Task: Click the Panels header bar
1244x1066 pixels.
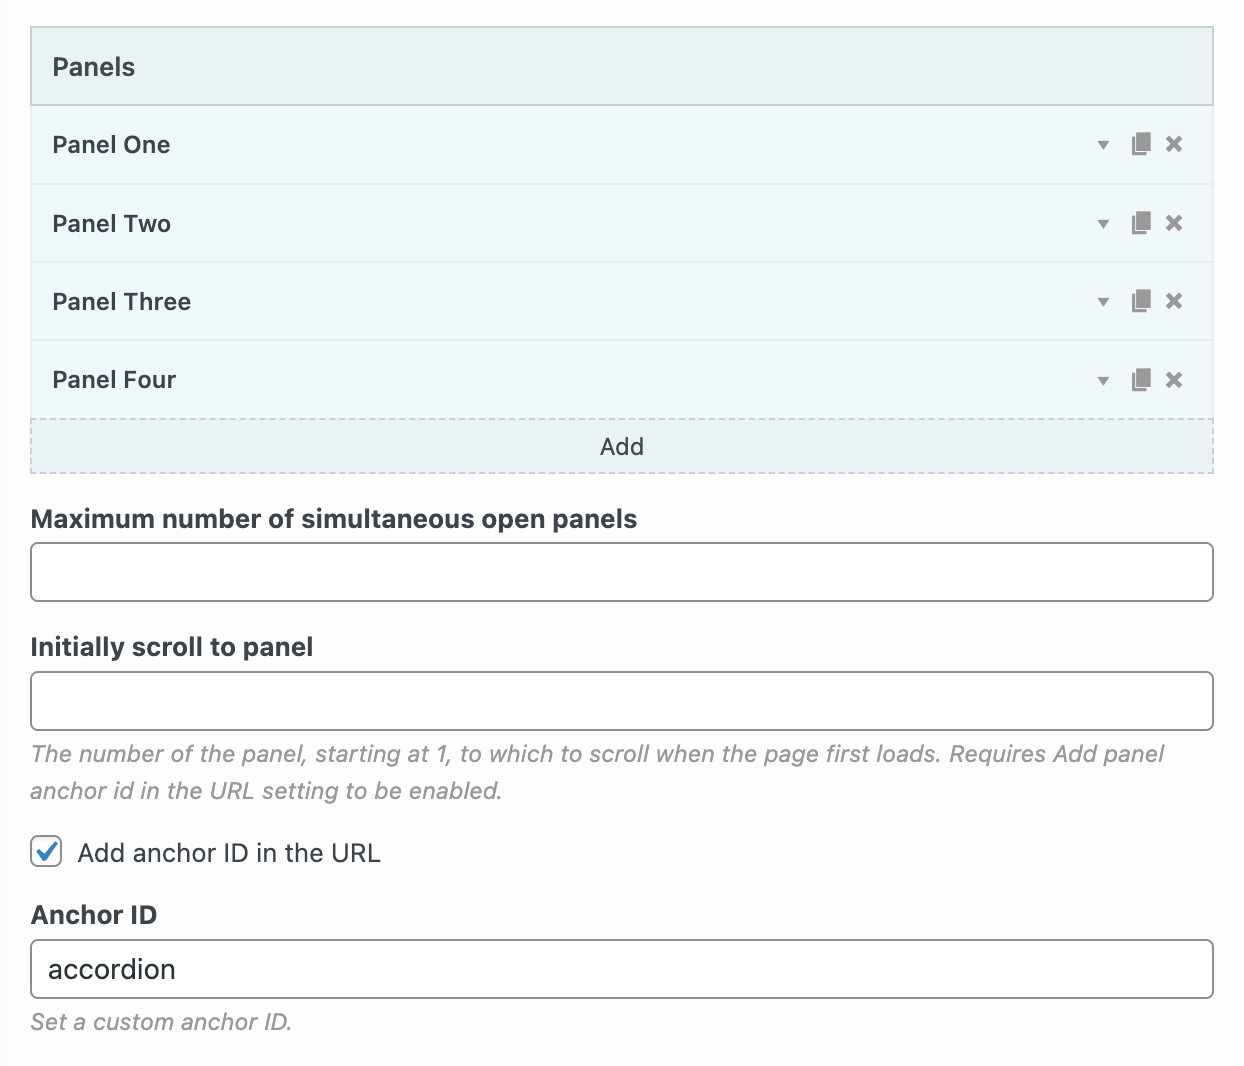Action: tap(622, 66)
